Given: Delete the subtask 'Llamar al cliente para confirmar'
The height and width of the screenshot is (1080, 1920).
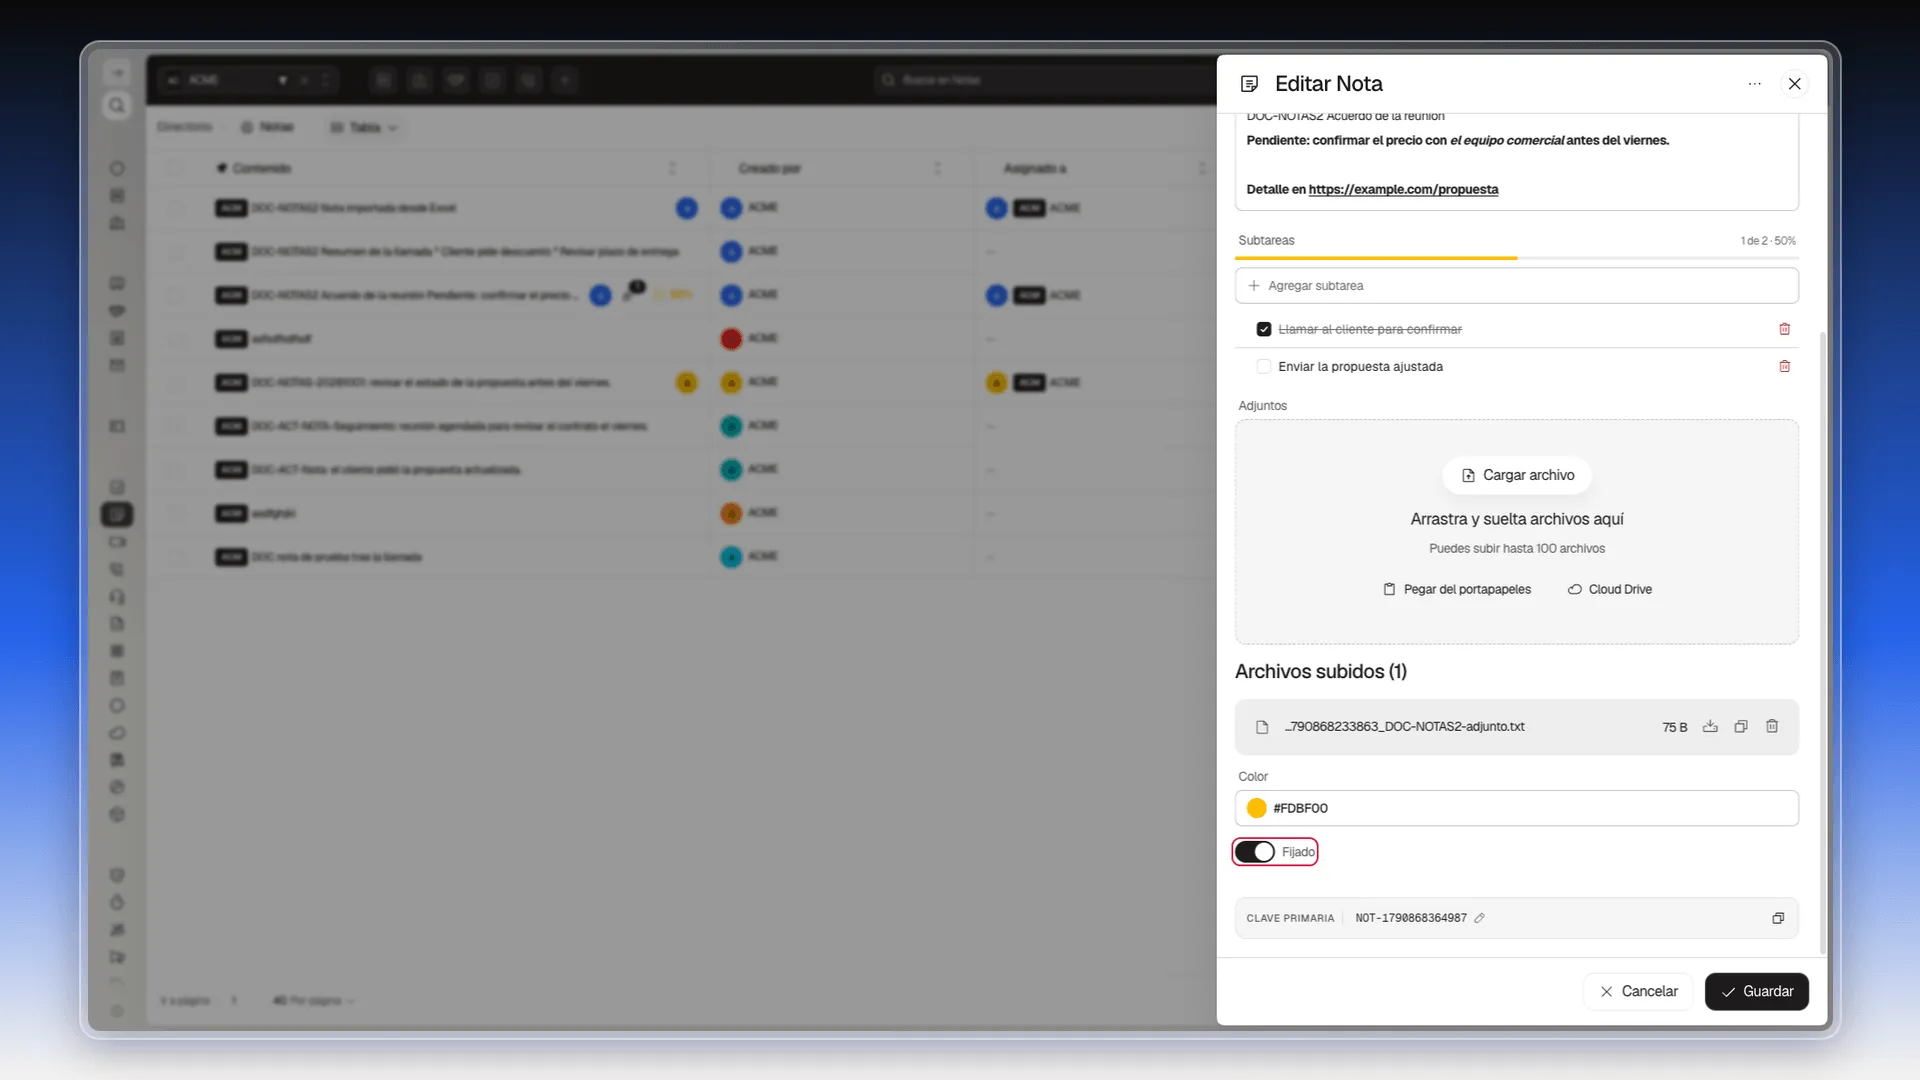Looking at the screenshot, I should point(1784,329).
